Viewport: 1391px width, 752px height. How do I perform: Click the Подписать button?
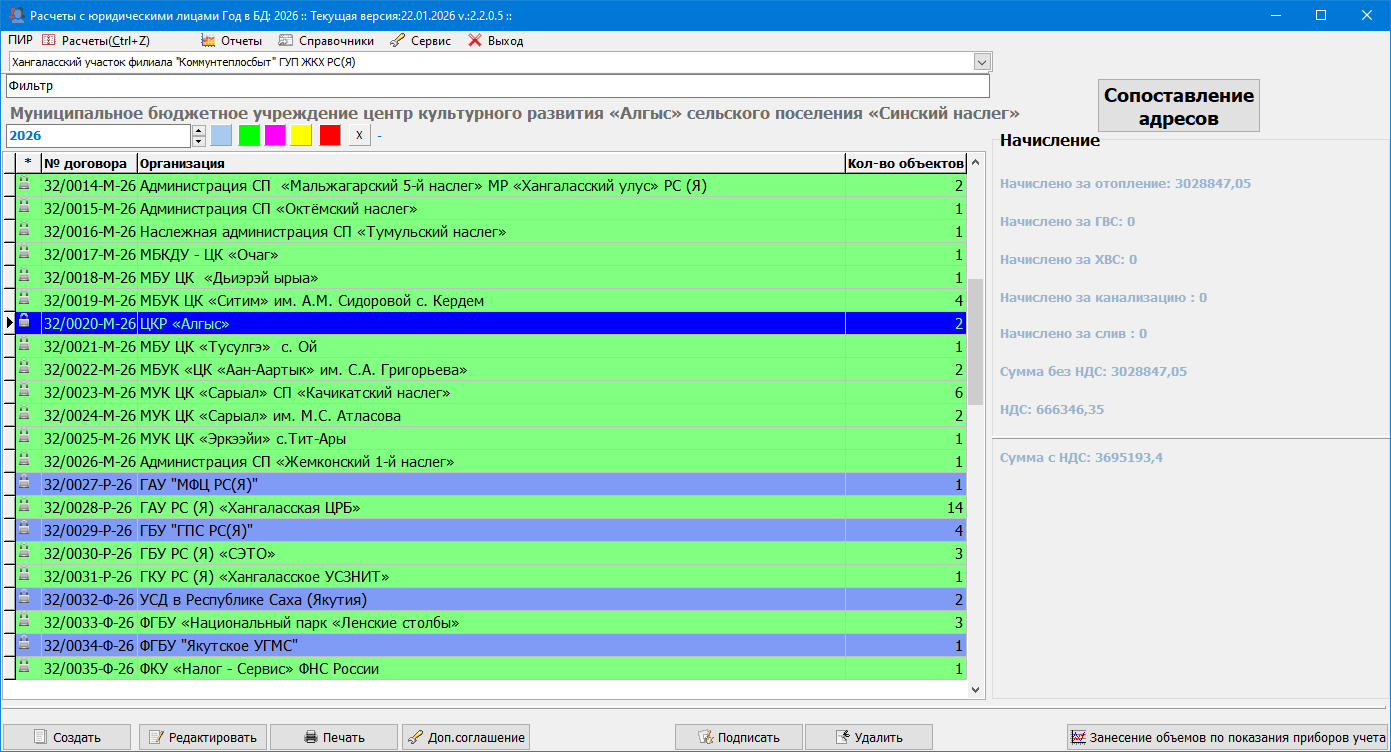[x=739, y=737]
